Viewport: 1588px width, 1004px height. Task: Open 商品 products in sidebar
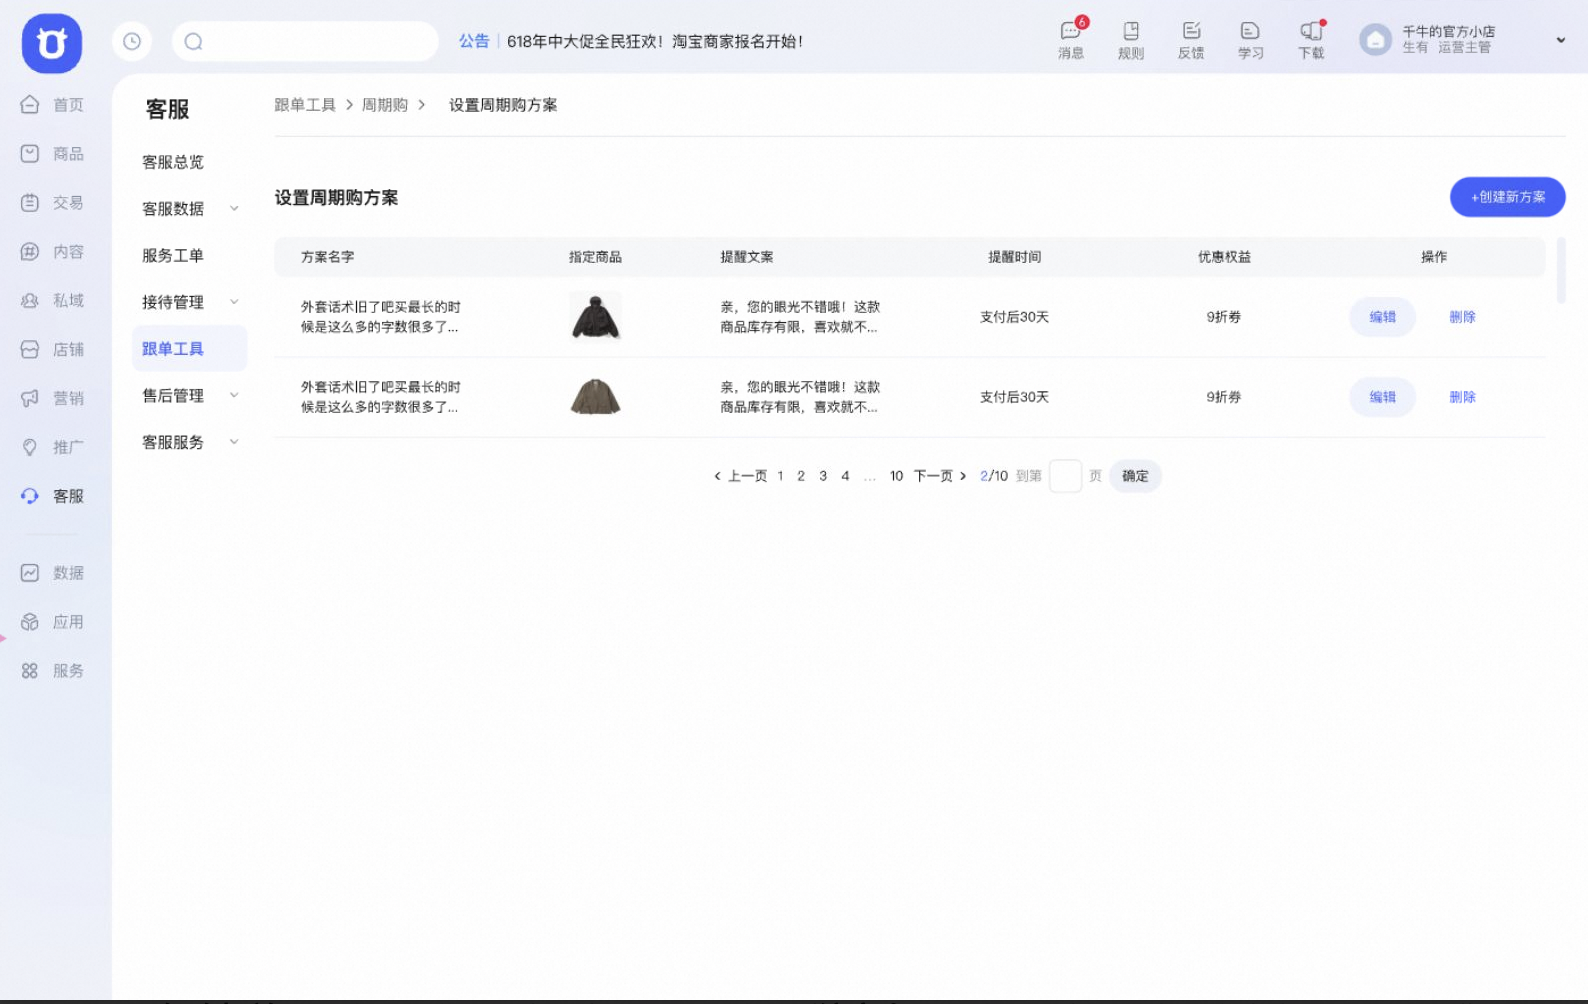click(x=52, y=153)
